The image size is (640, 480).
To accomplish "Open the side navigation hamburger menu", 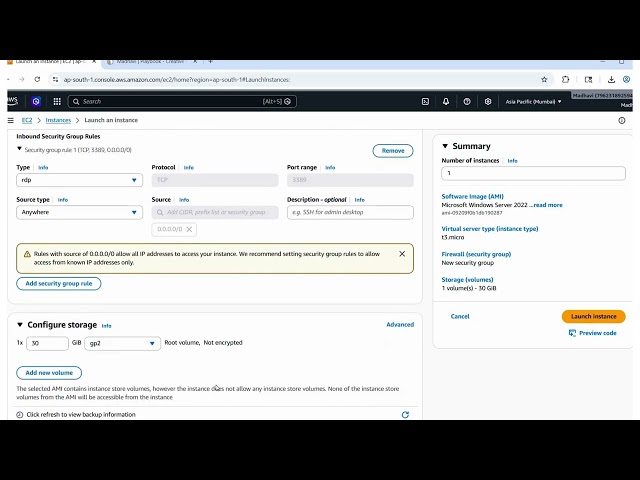I will tap(11, 120).
